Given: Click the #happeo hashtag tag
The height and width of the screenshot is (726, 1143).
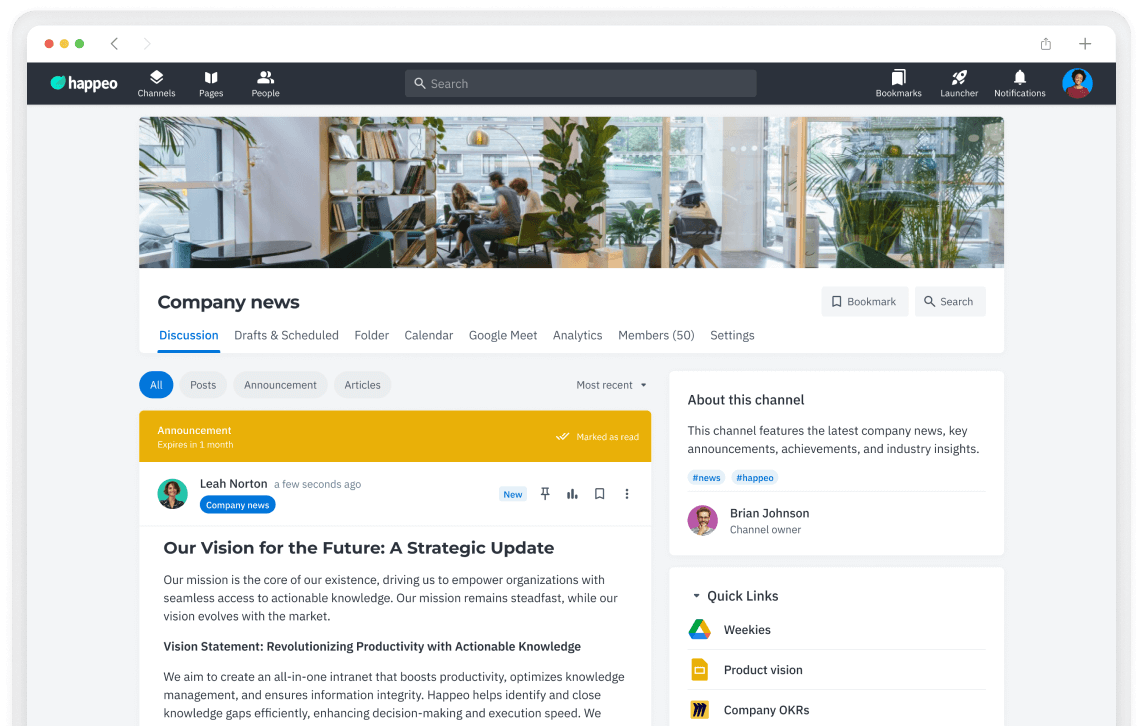Looking at the screenshot, I should (x=754, y=477).
